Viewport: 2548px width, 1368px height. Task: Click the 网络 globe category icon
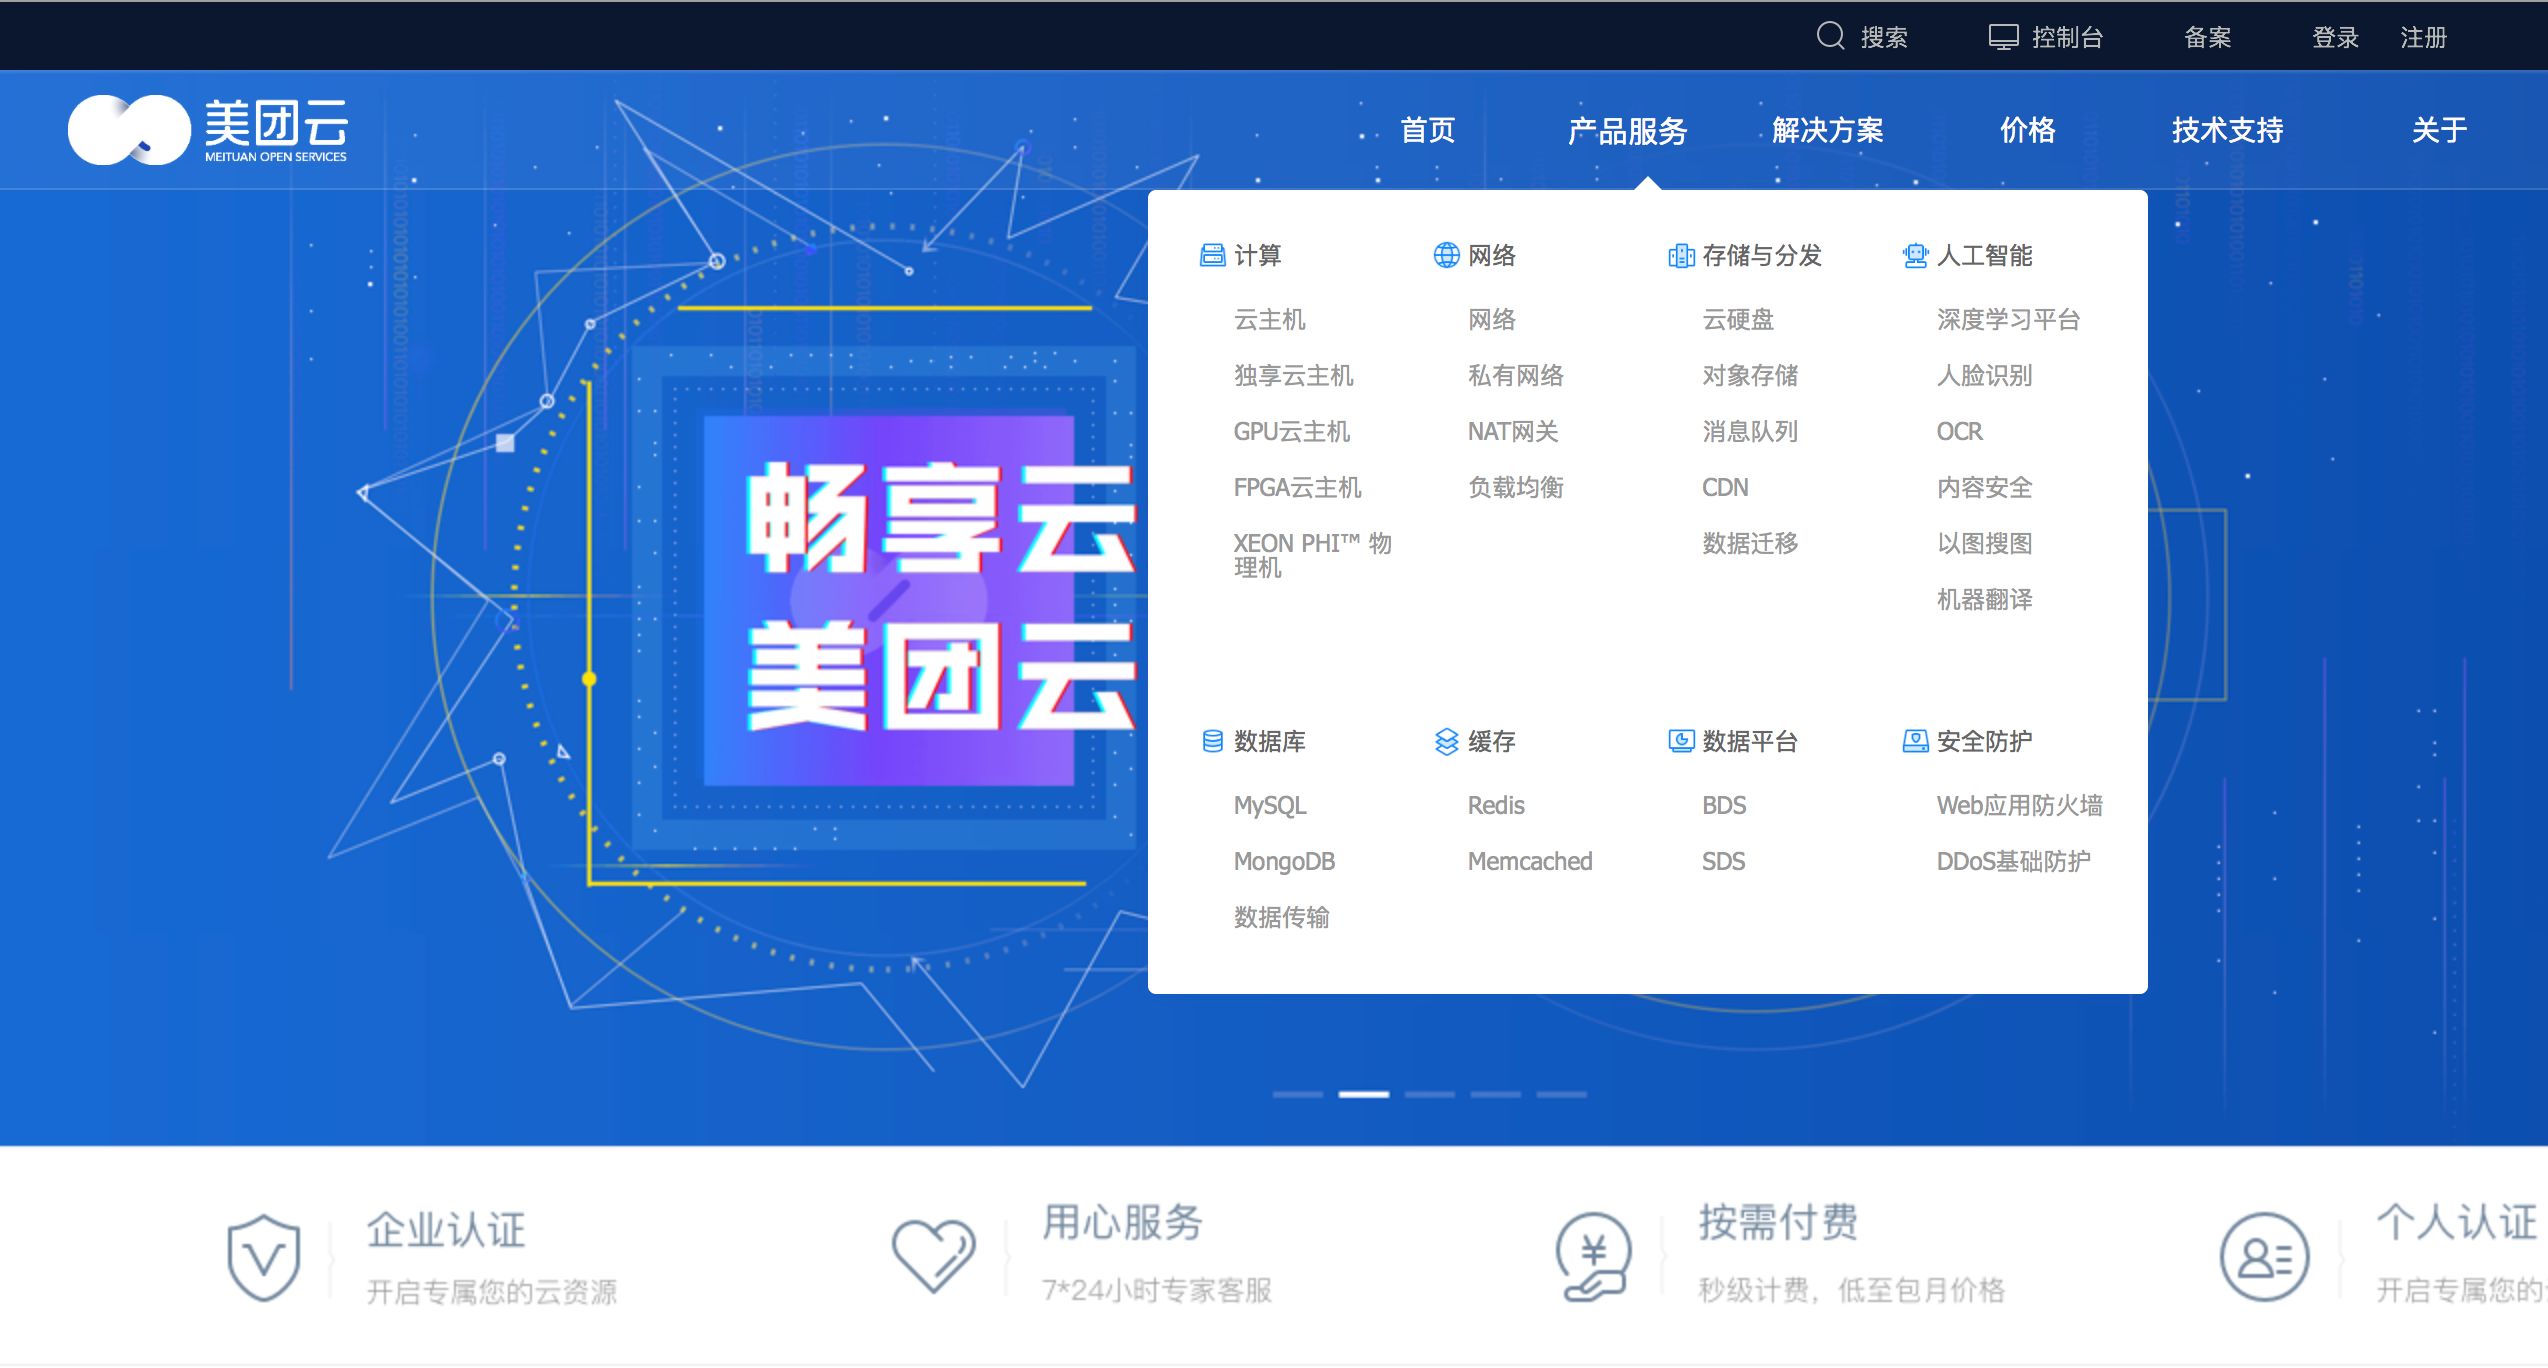point(1446,256)
